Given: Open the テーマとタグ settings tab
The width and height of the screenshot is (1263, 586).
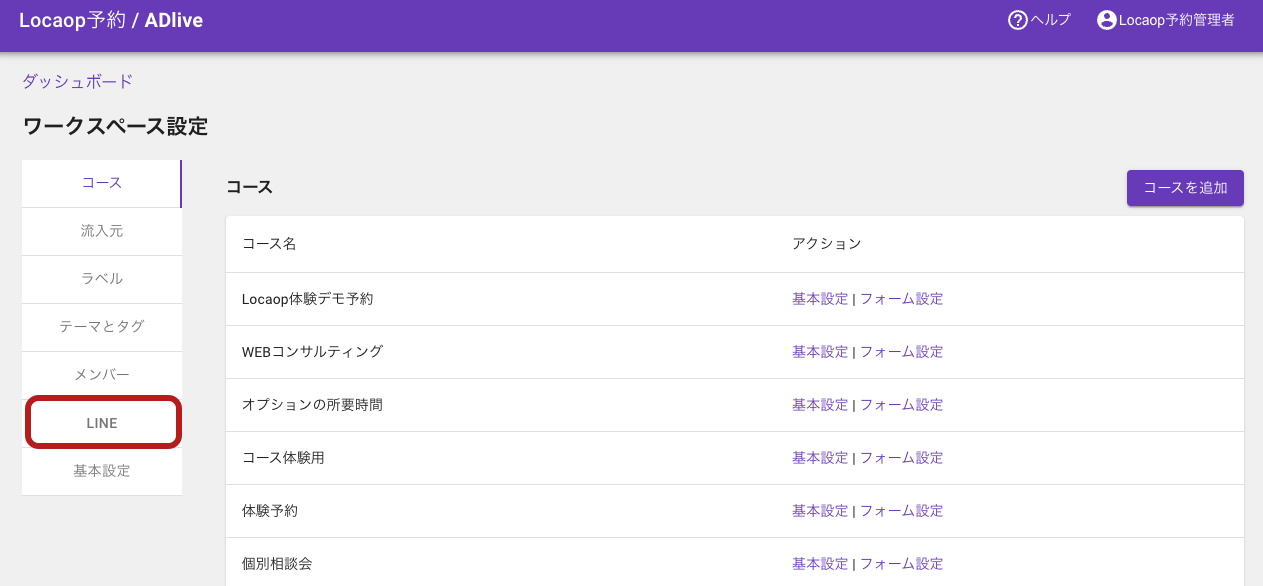Looking at the screenshot, I should click(x=102, y=327).
